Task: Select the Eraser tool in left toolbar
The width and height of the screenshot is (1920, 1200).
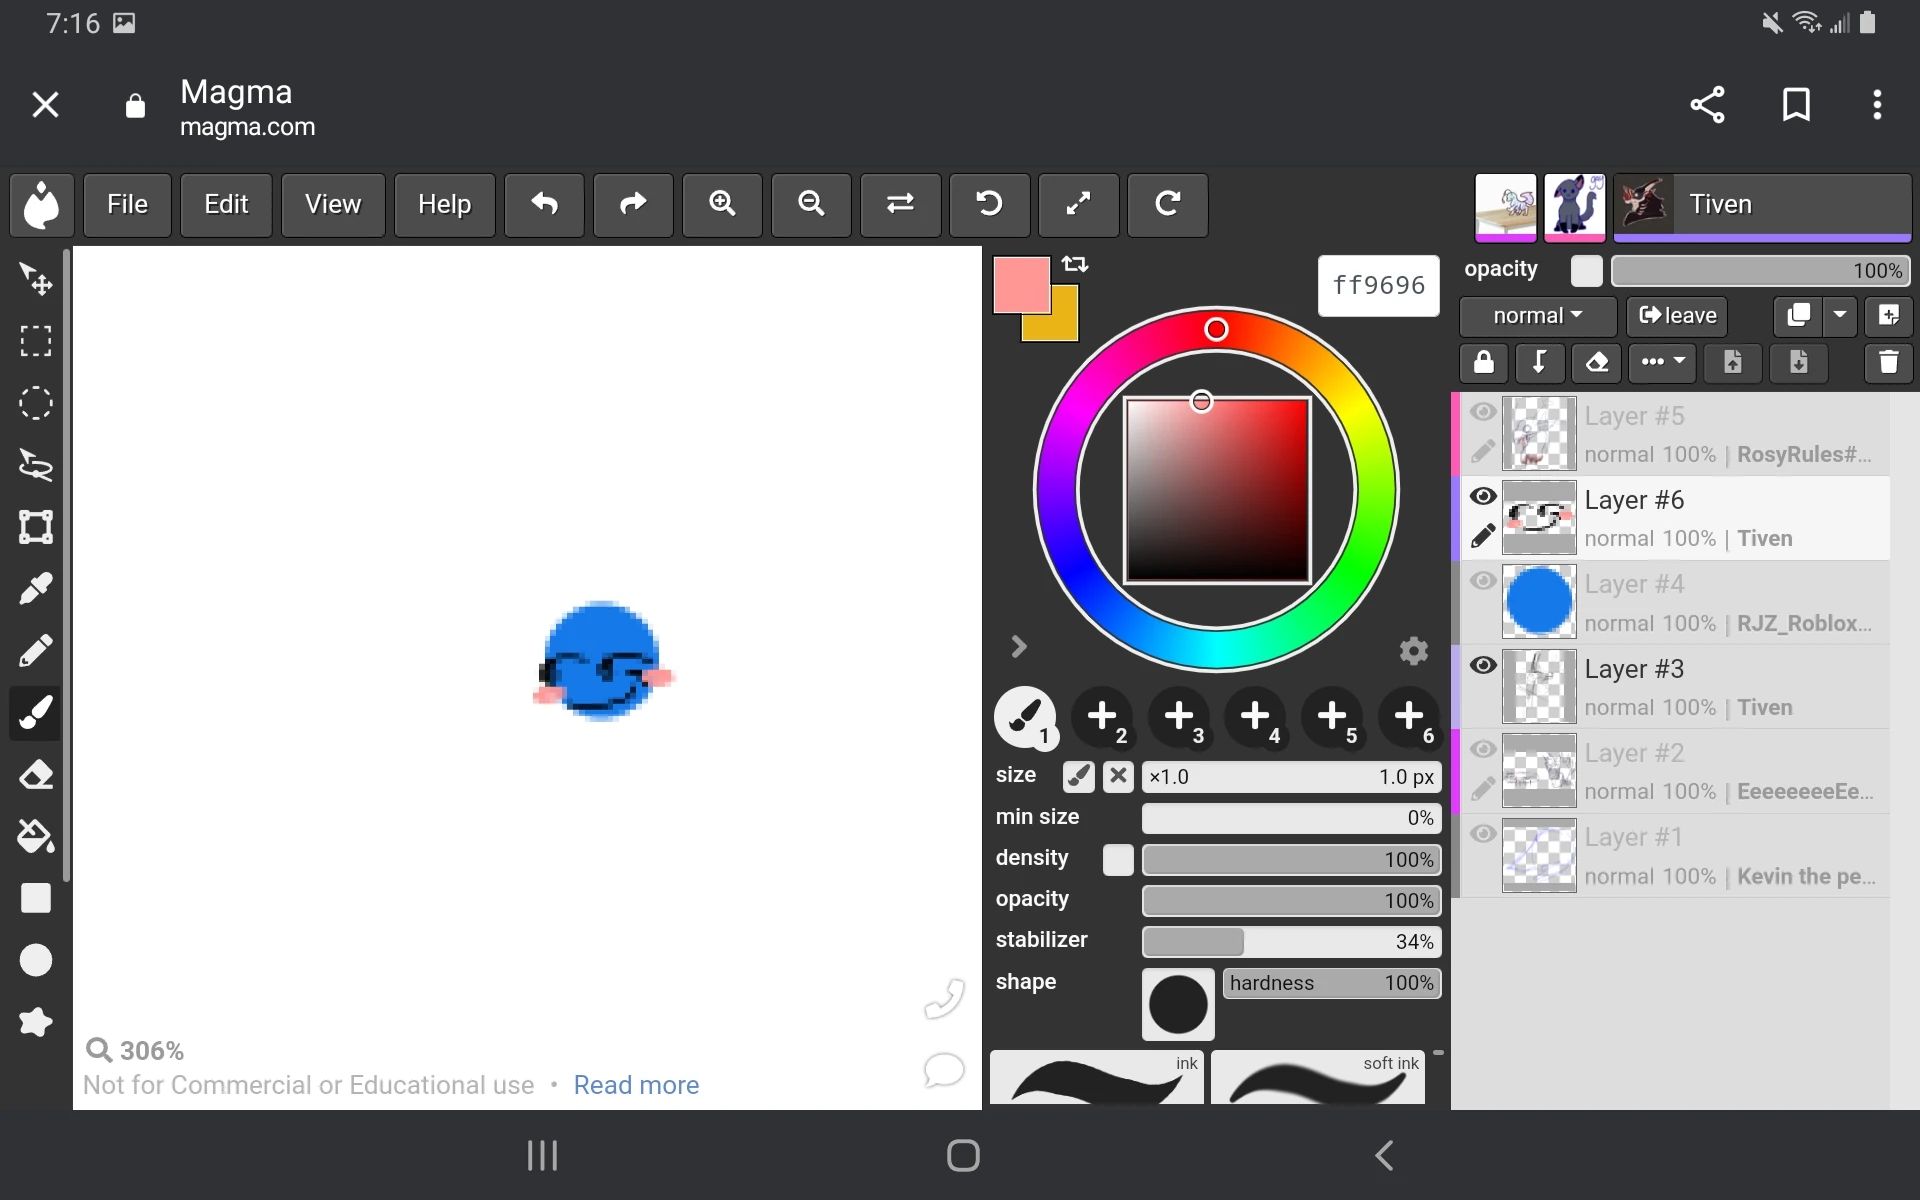Action: pyautogui.click(x=36, y=775)
